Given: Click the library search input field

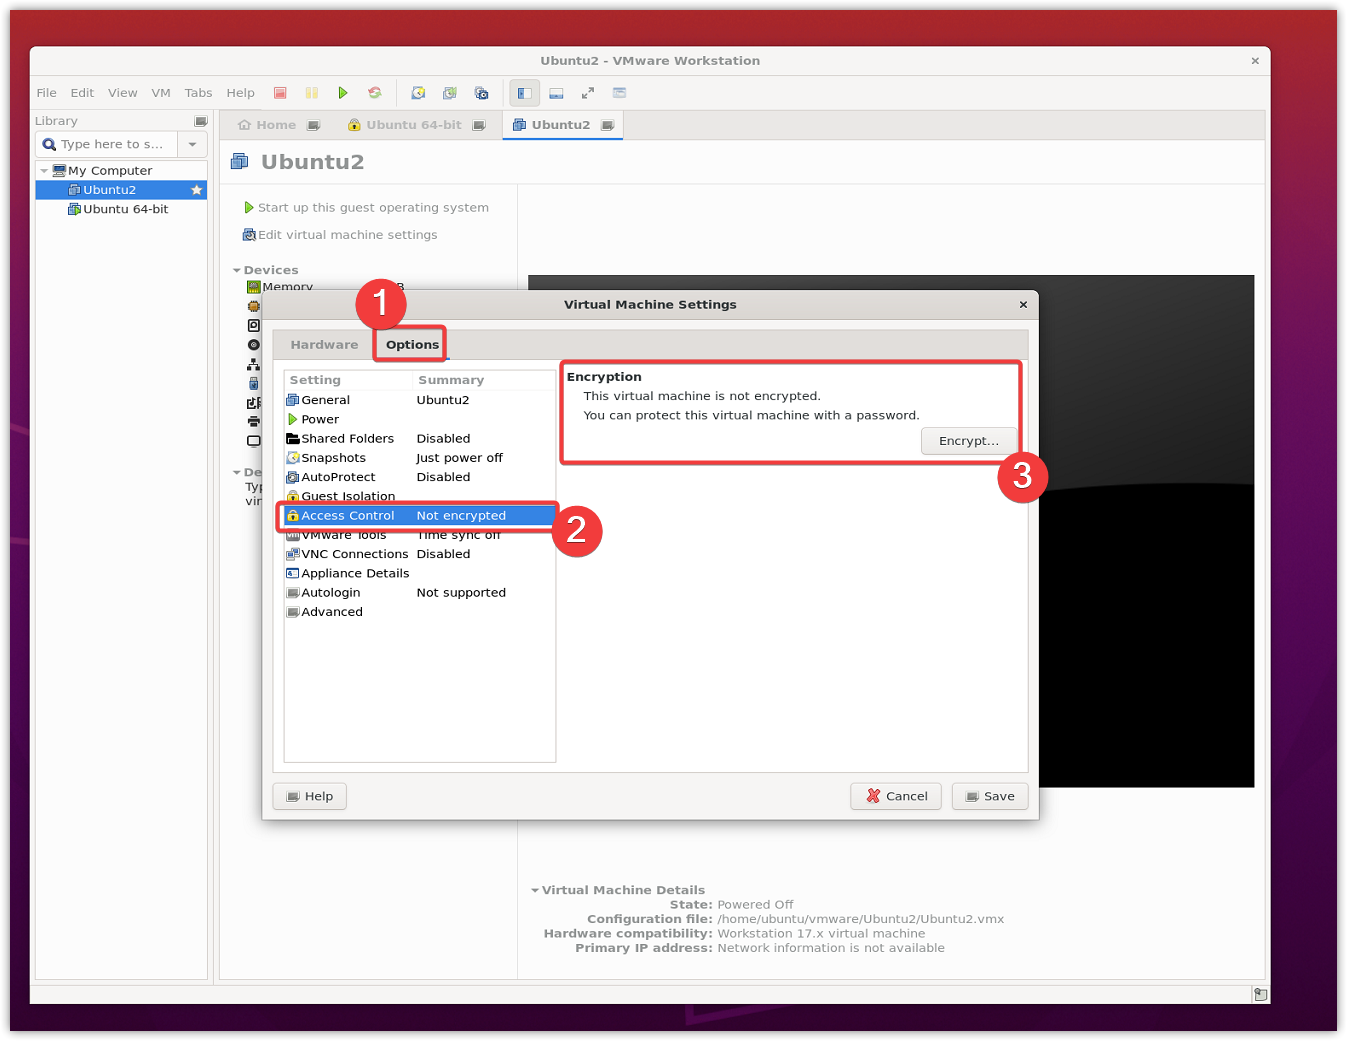Looking at the screenshot, I should pos(112,145).
